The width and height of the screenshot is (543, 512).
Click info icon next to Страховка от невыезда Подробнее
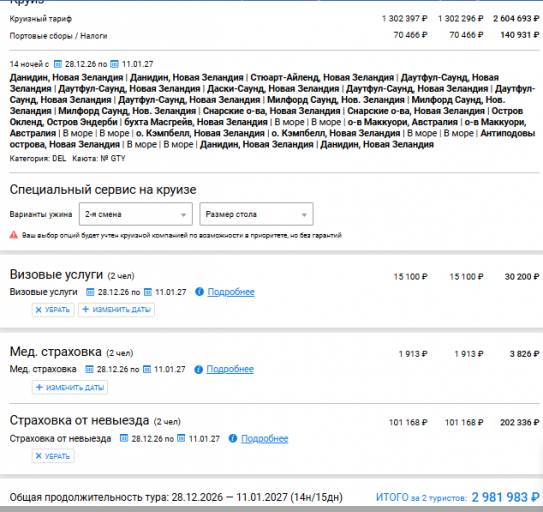(x=233, y=439)
